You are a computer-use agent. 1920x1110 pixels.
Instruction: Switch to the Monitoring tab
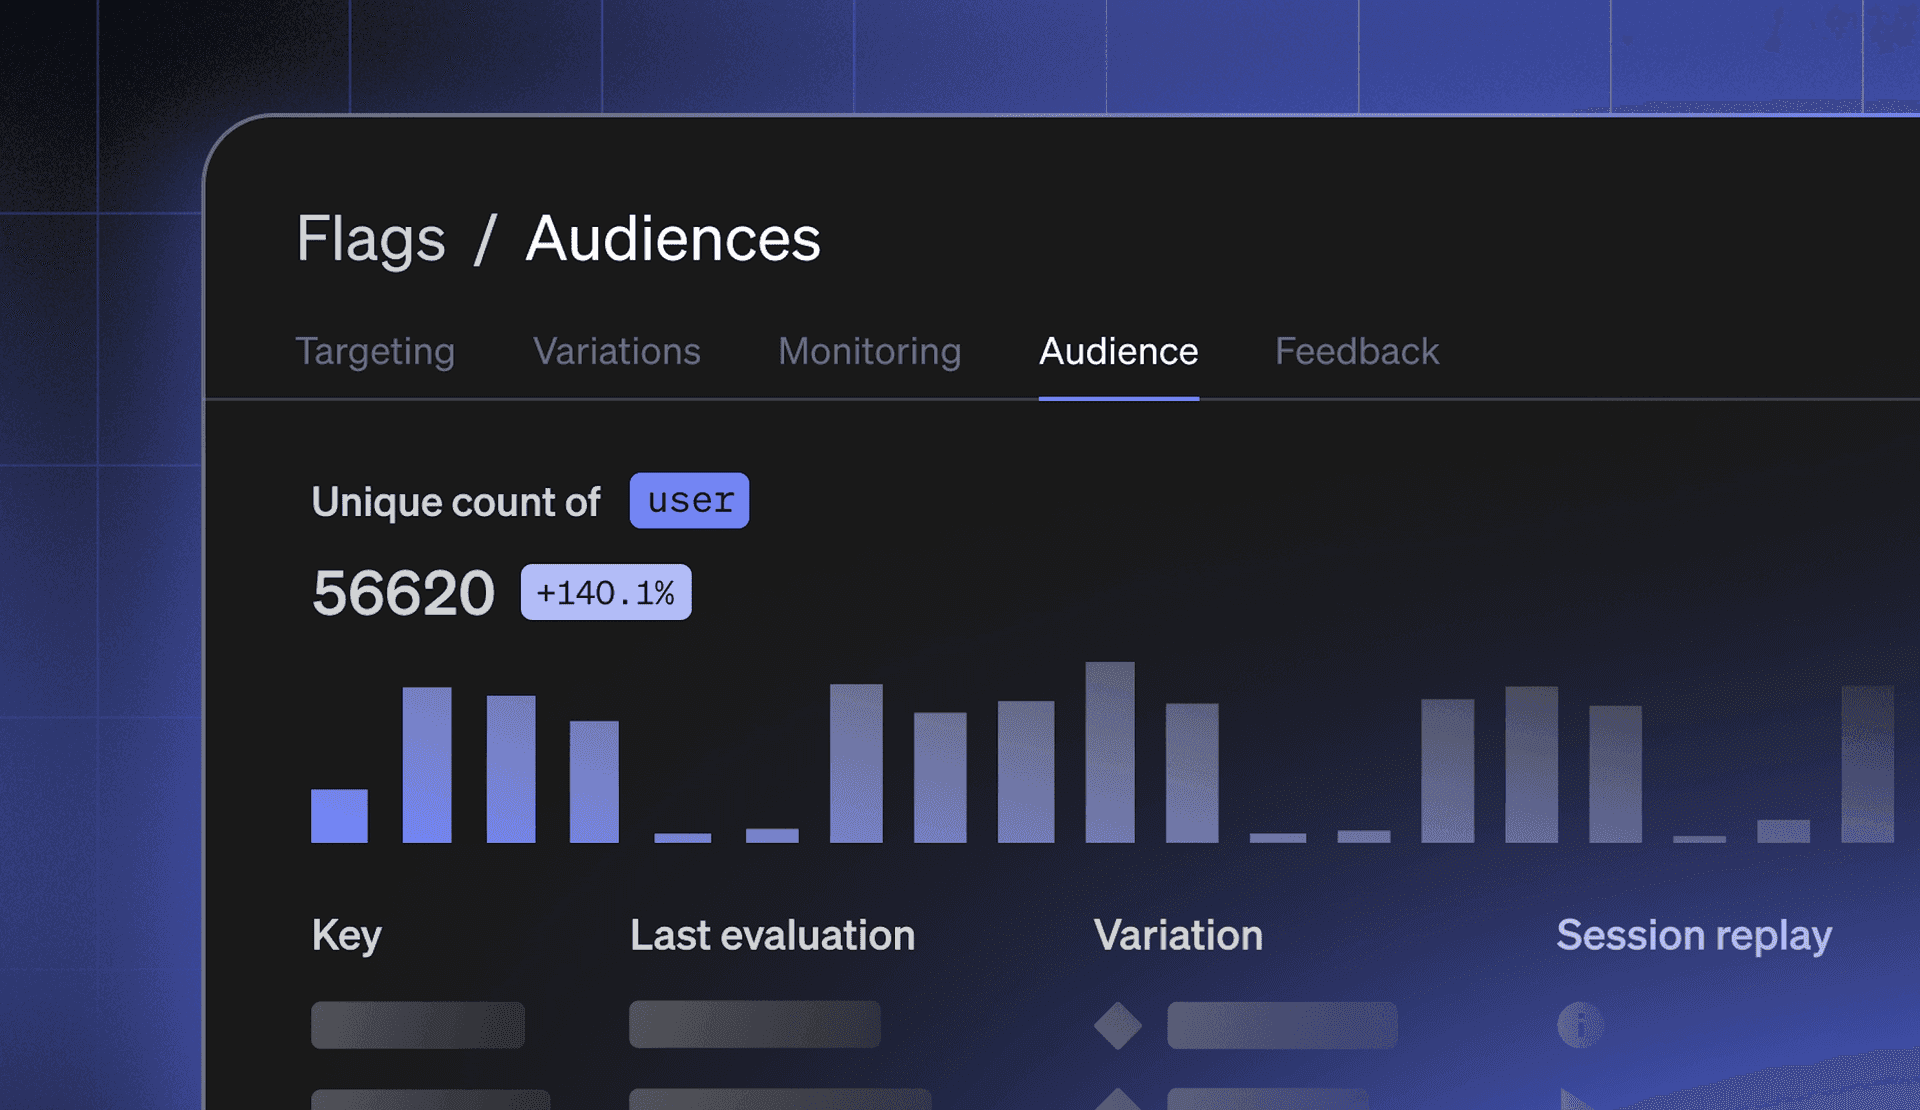[x=868, y=352]
